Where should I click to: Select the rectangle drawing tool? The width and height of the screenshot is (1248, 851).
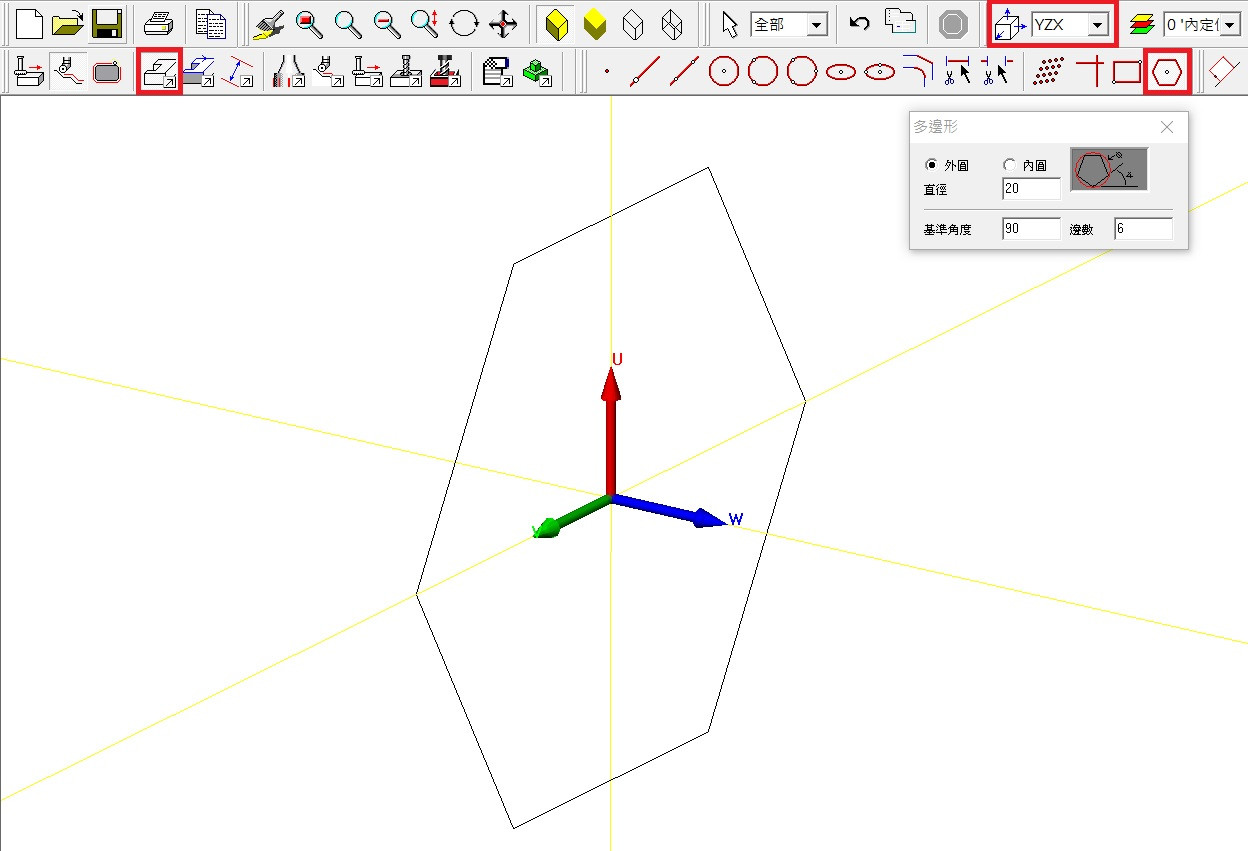point(1127,72)
